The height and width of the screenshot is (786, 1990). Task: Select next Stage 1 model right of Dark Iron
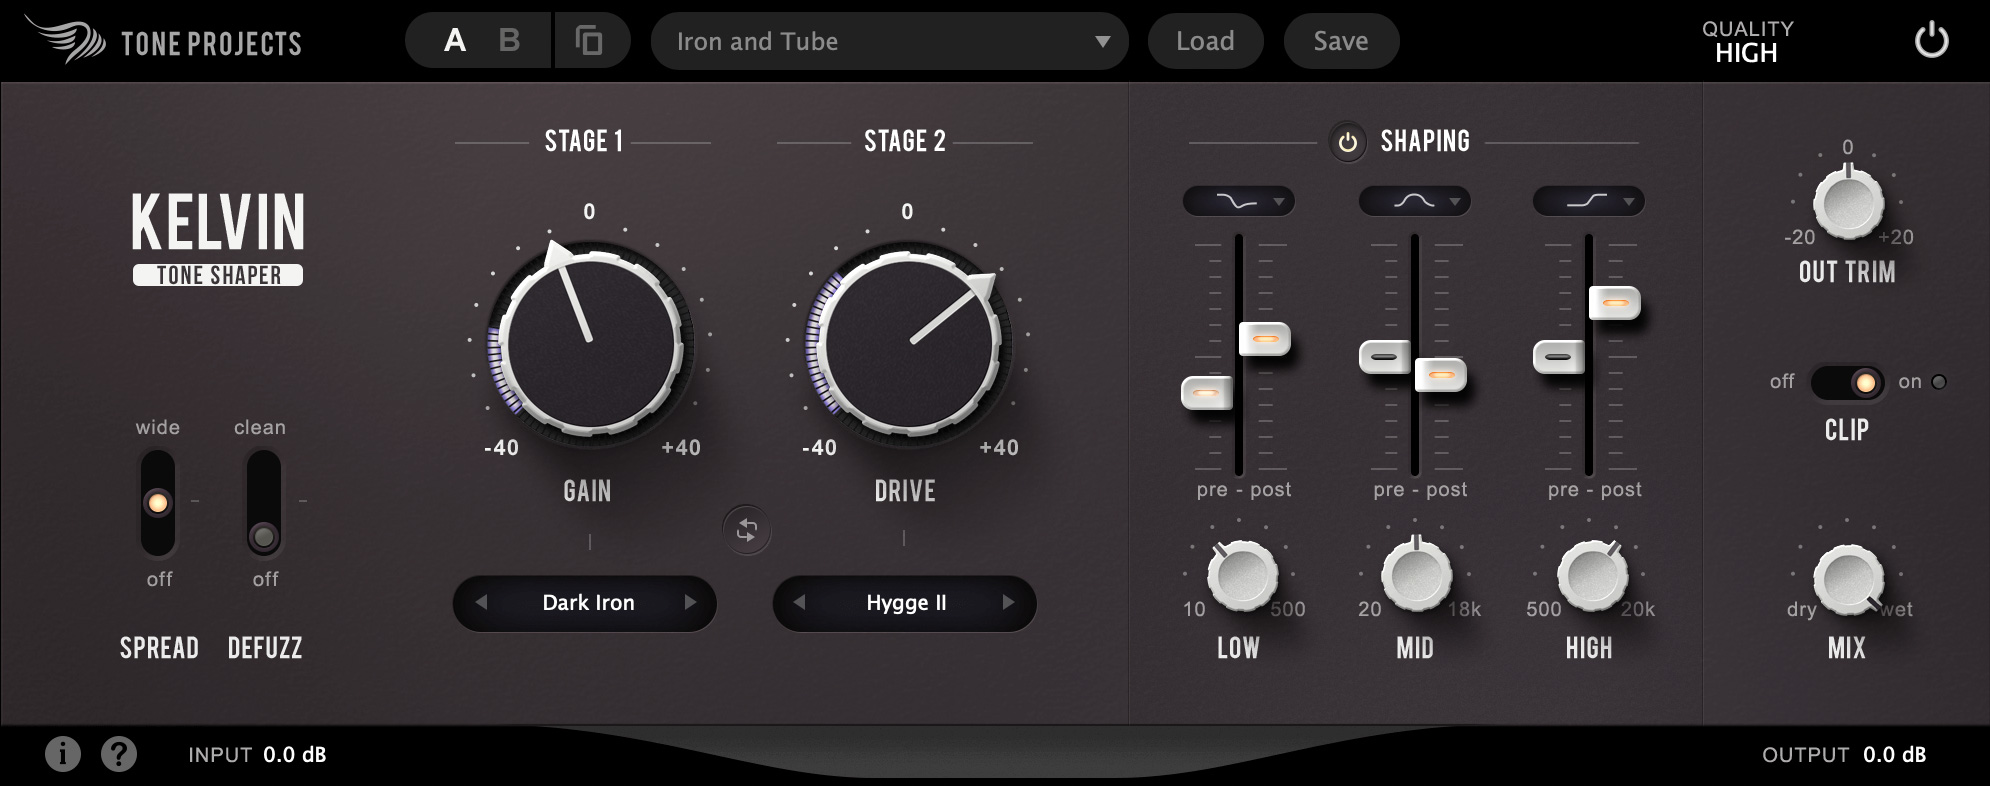coord(690,602)
